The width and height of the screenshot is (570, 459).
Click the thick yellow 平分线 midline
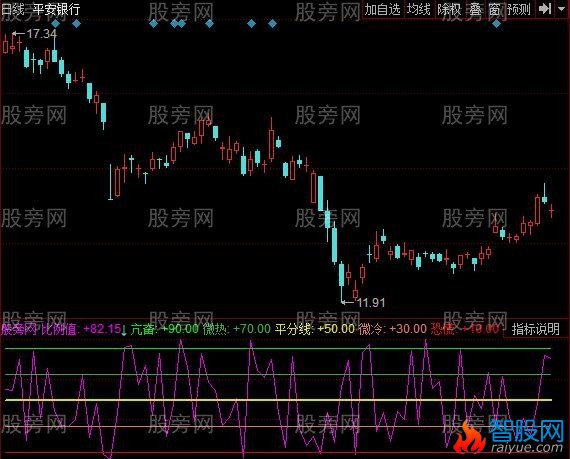278,400
